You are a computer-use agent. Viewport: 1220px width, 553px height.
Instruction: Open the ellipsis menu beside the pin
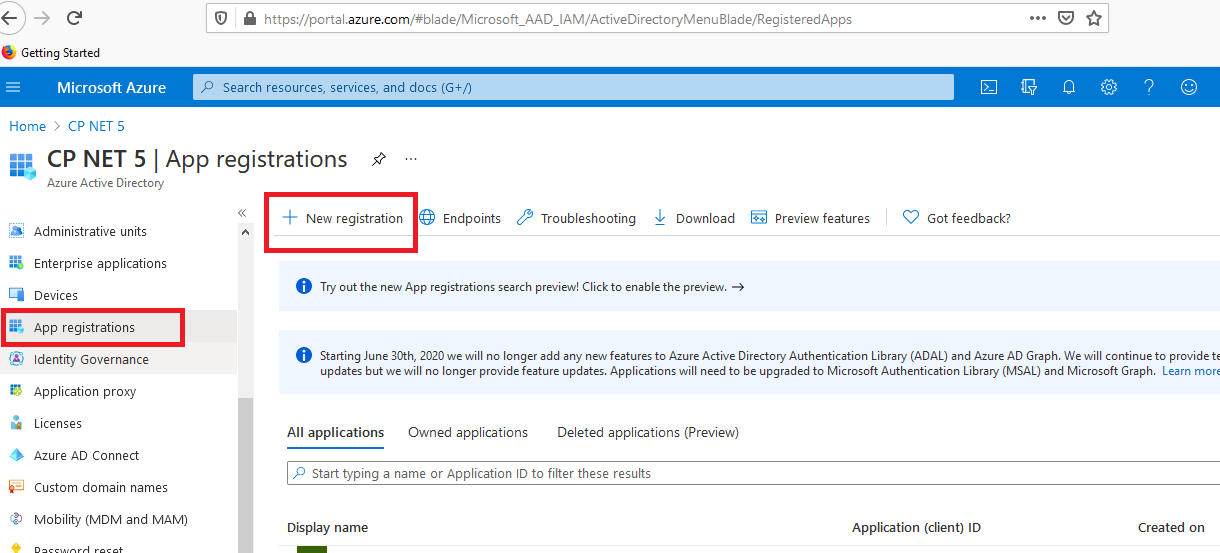click(411, 159)
